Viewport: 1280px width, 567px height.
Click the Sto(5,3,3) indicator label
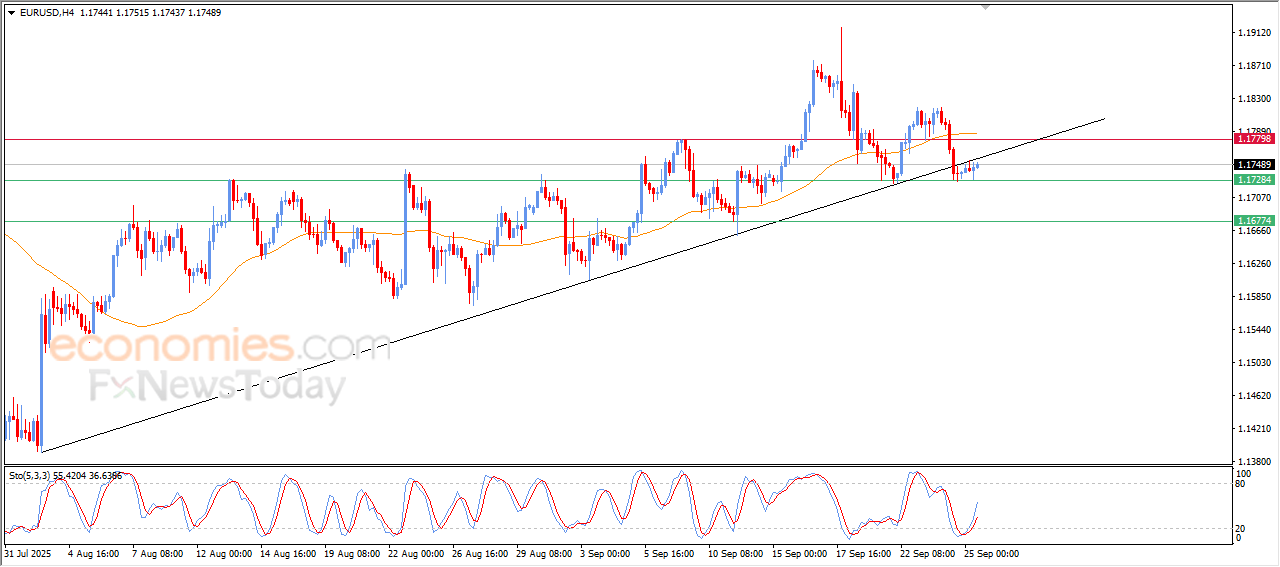tap(27, 476)
